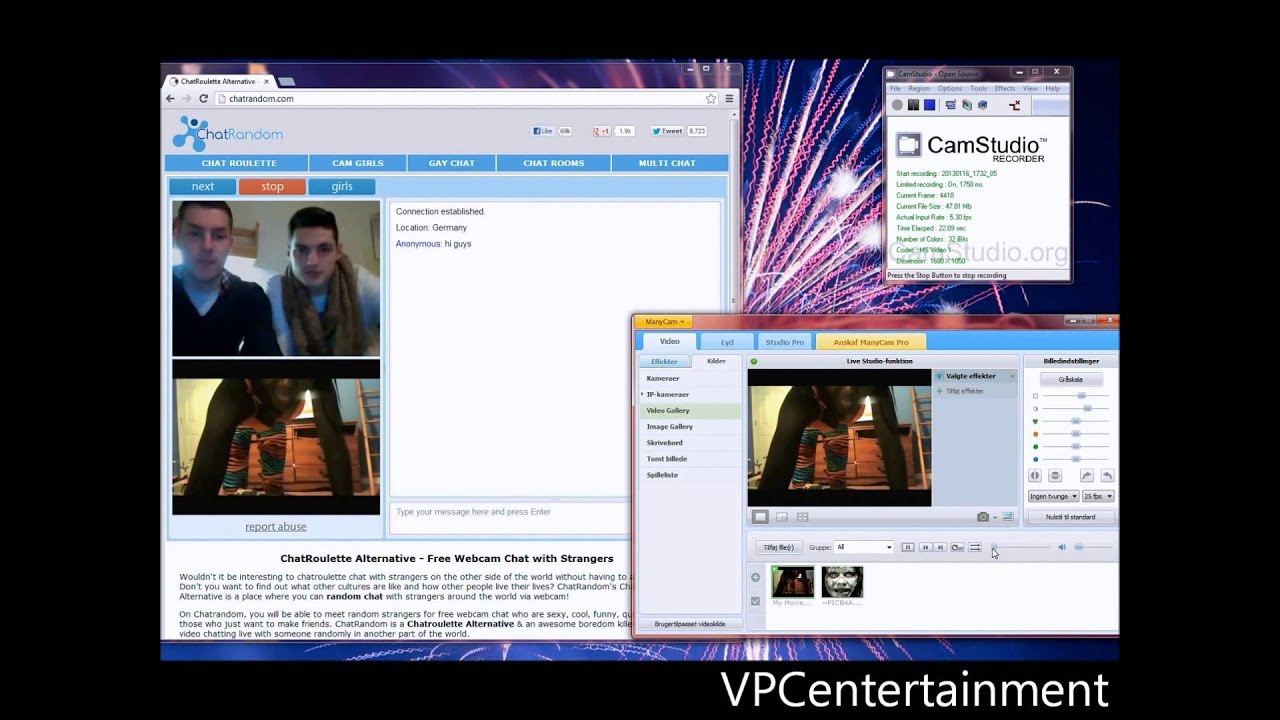Image resolution: width=1280 pixels, height=720 pixels.
Task: Open the Ingen tvunge dropdown
Action: [1053, 496]
